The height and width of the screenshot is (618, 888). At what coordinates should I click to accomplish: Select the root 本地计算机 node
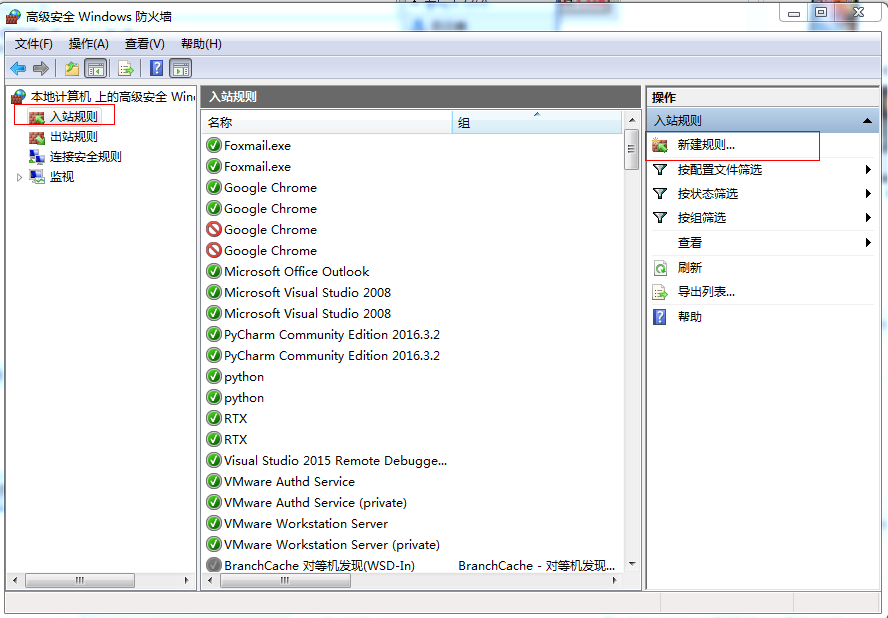[112, 97]
